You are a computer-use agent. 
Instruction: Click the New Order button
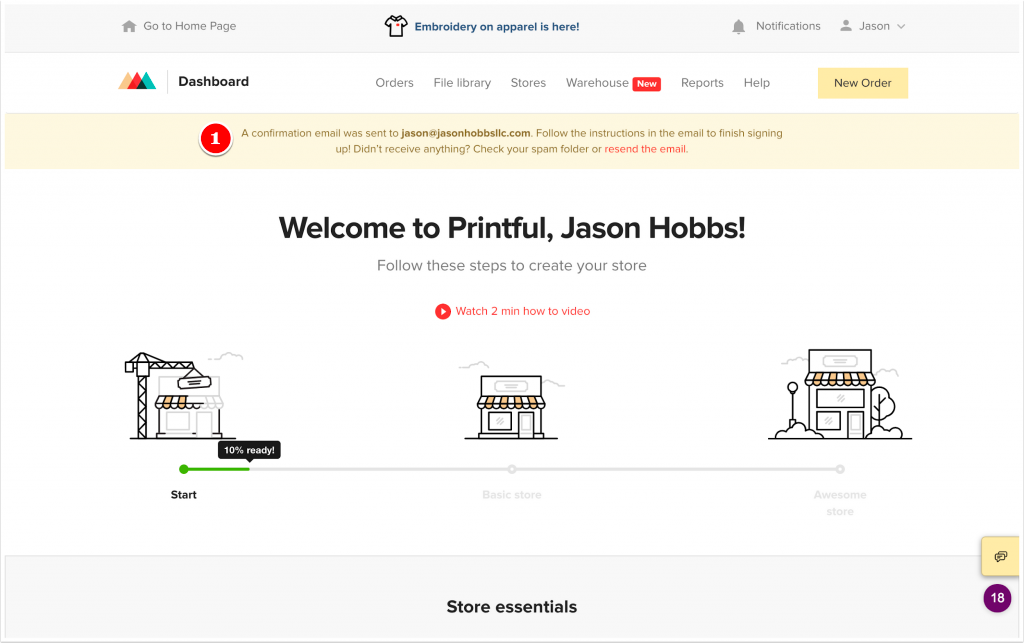pyautogui.click(x=862, y=83)
